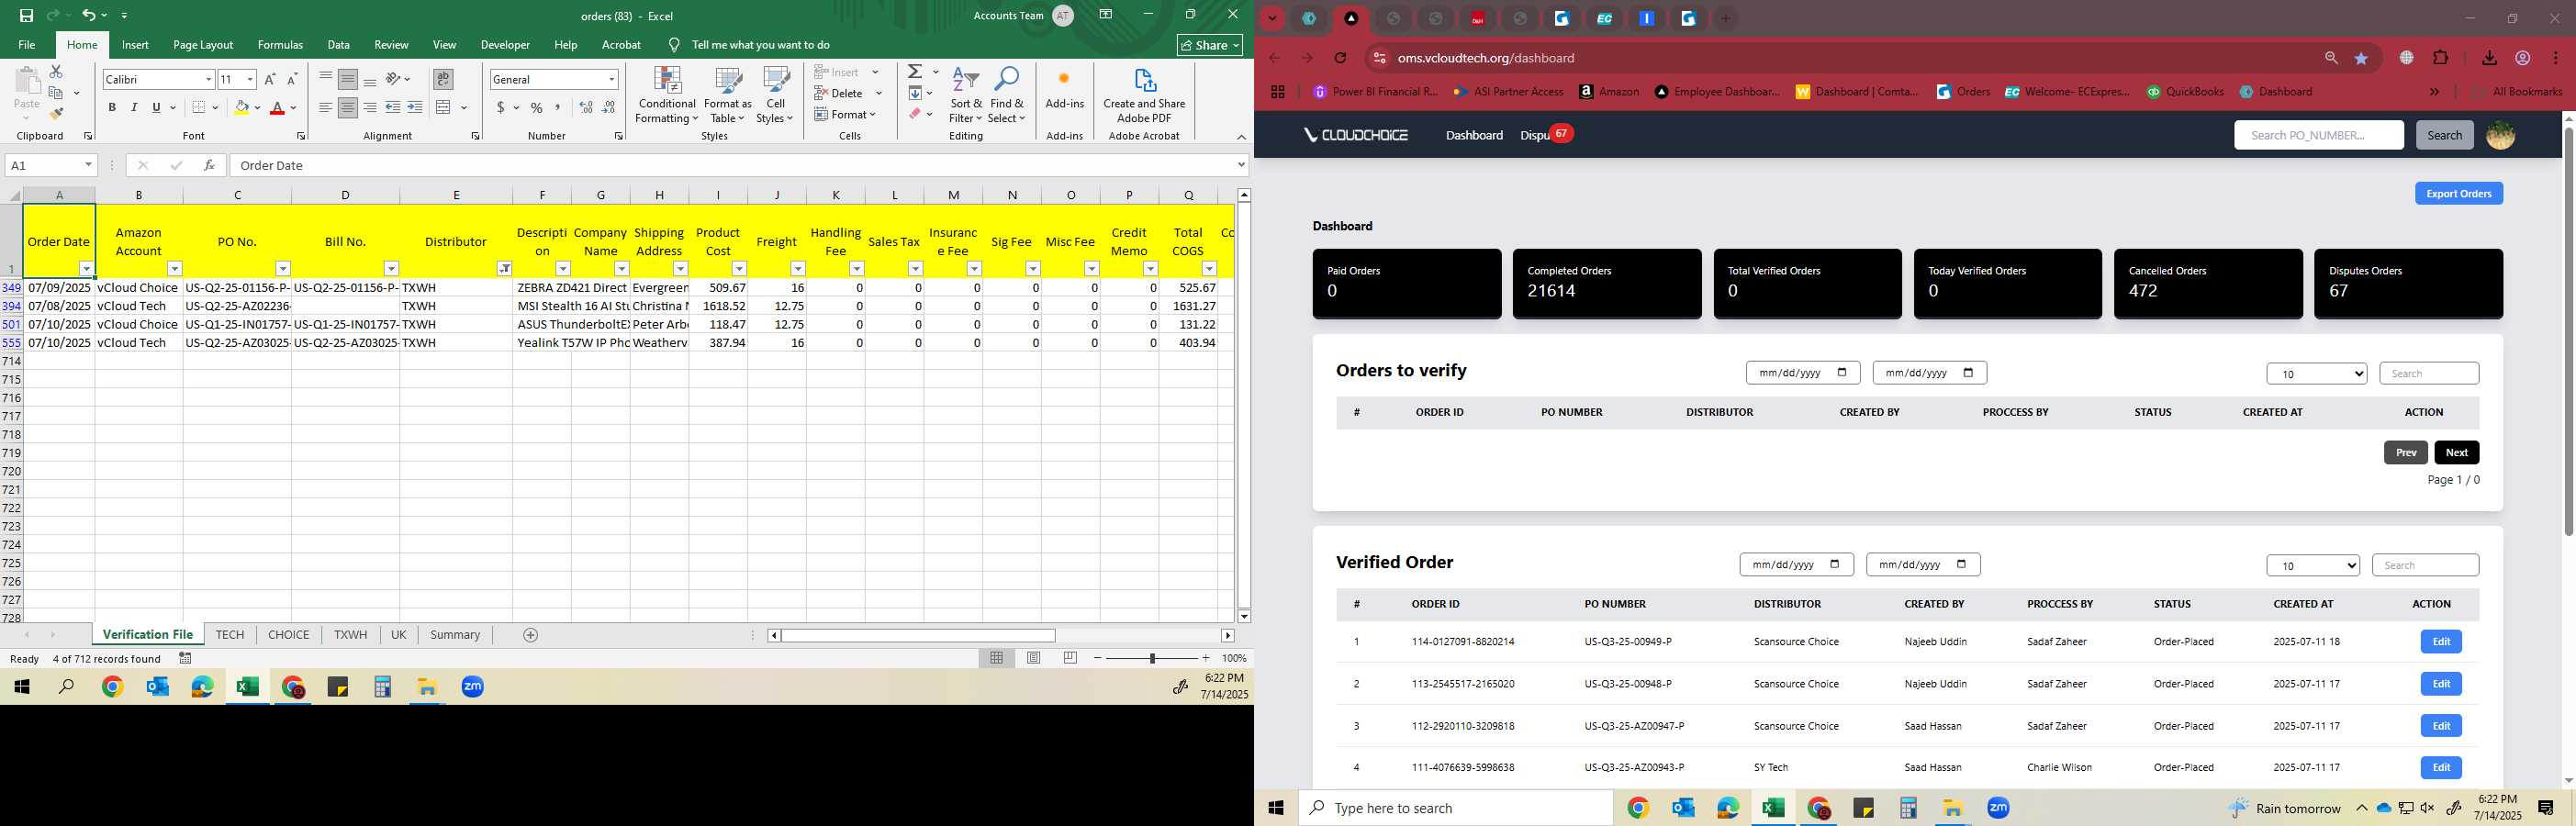Switch to Page Layout view in status bar

click(x=1034, y=658)
